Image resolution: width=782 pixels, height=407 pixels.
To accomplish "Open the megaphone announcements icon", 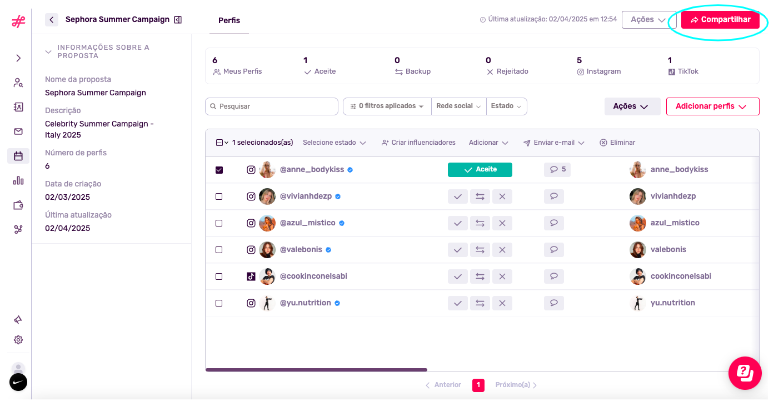I will point(18,320).
